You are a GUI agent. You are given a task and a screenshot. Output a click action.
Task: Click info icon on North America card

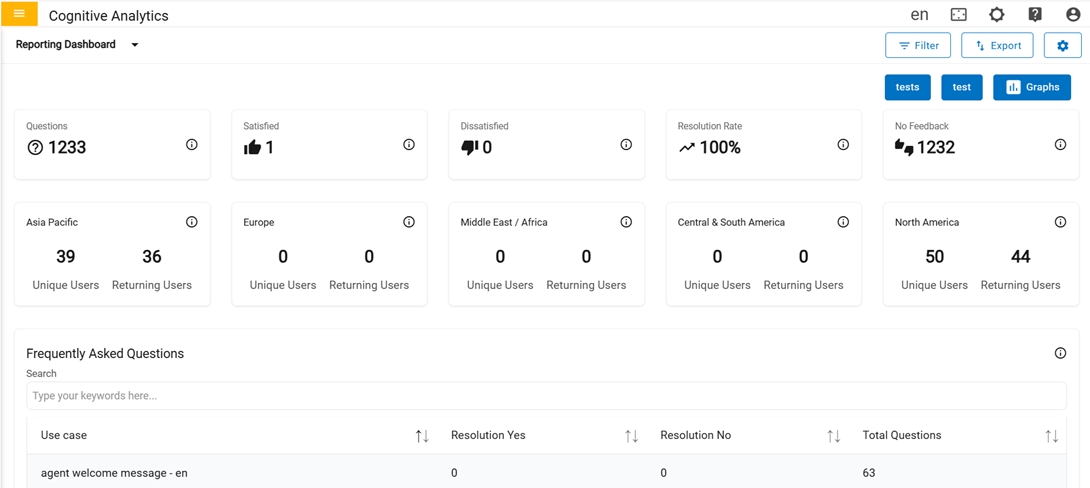[1060, 222]
